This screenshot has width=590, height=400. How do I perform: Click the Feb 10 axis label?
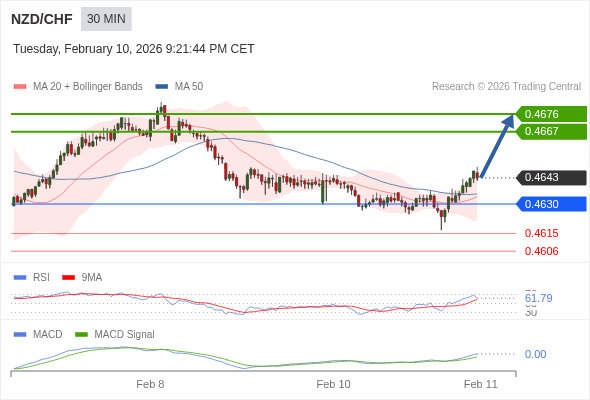333,384
